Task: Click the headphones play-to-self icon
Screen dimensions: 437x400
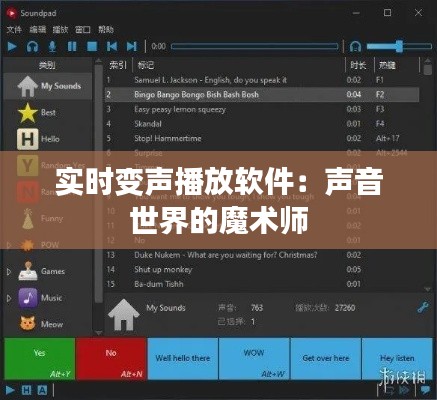Action: 32,46
